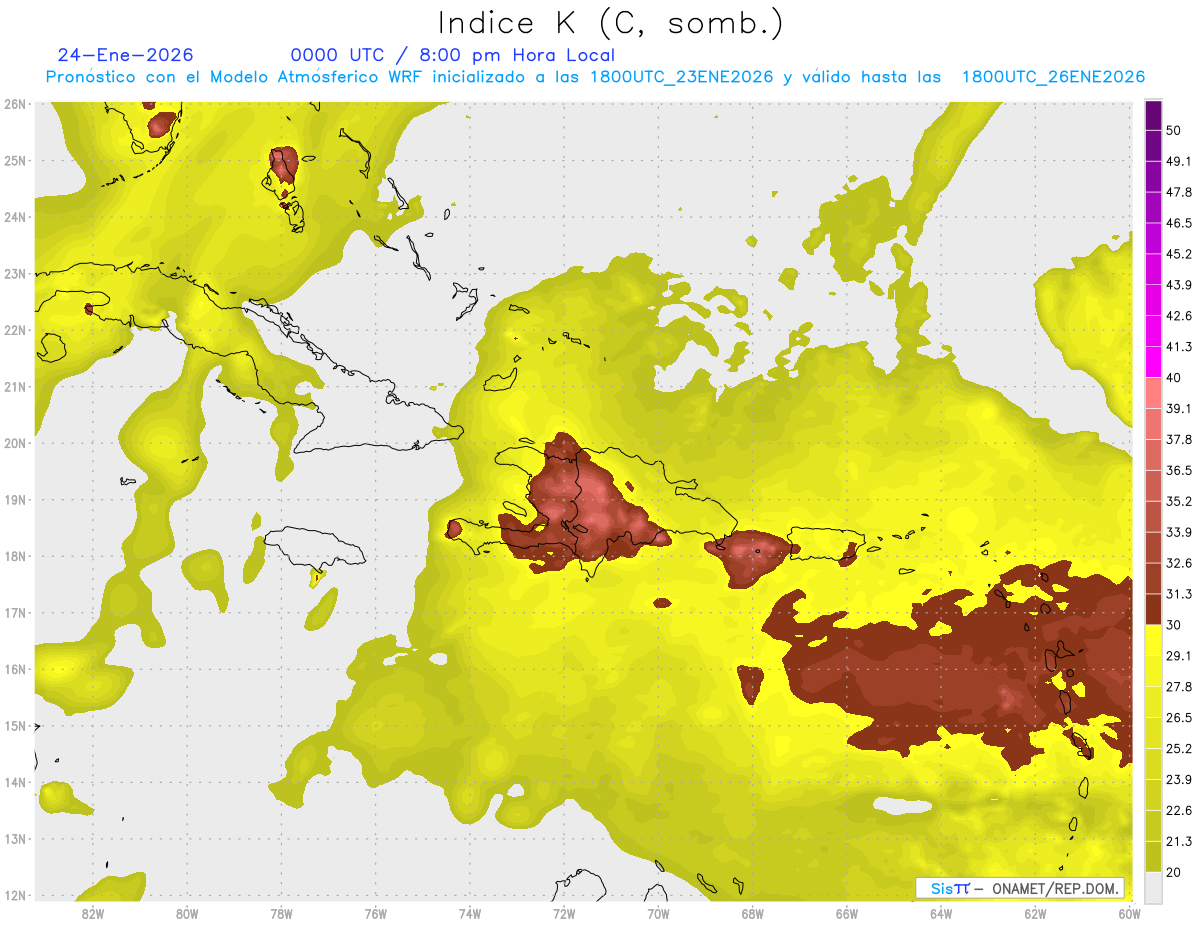This screenshot has height=927, width=1200.
Task: Click the '21.3' colorbar value
Action: [1179, 842]
